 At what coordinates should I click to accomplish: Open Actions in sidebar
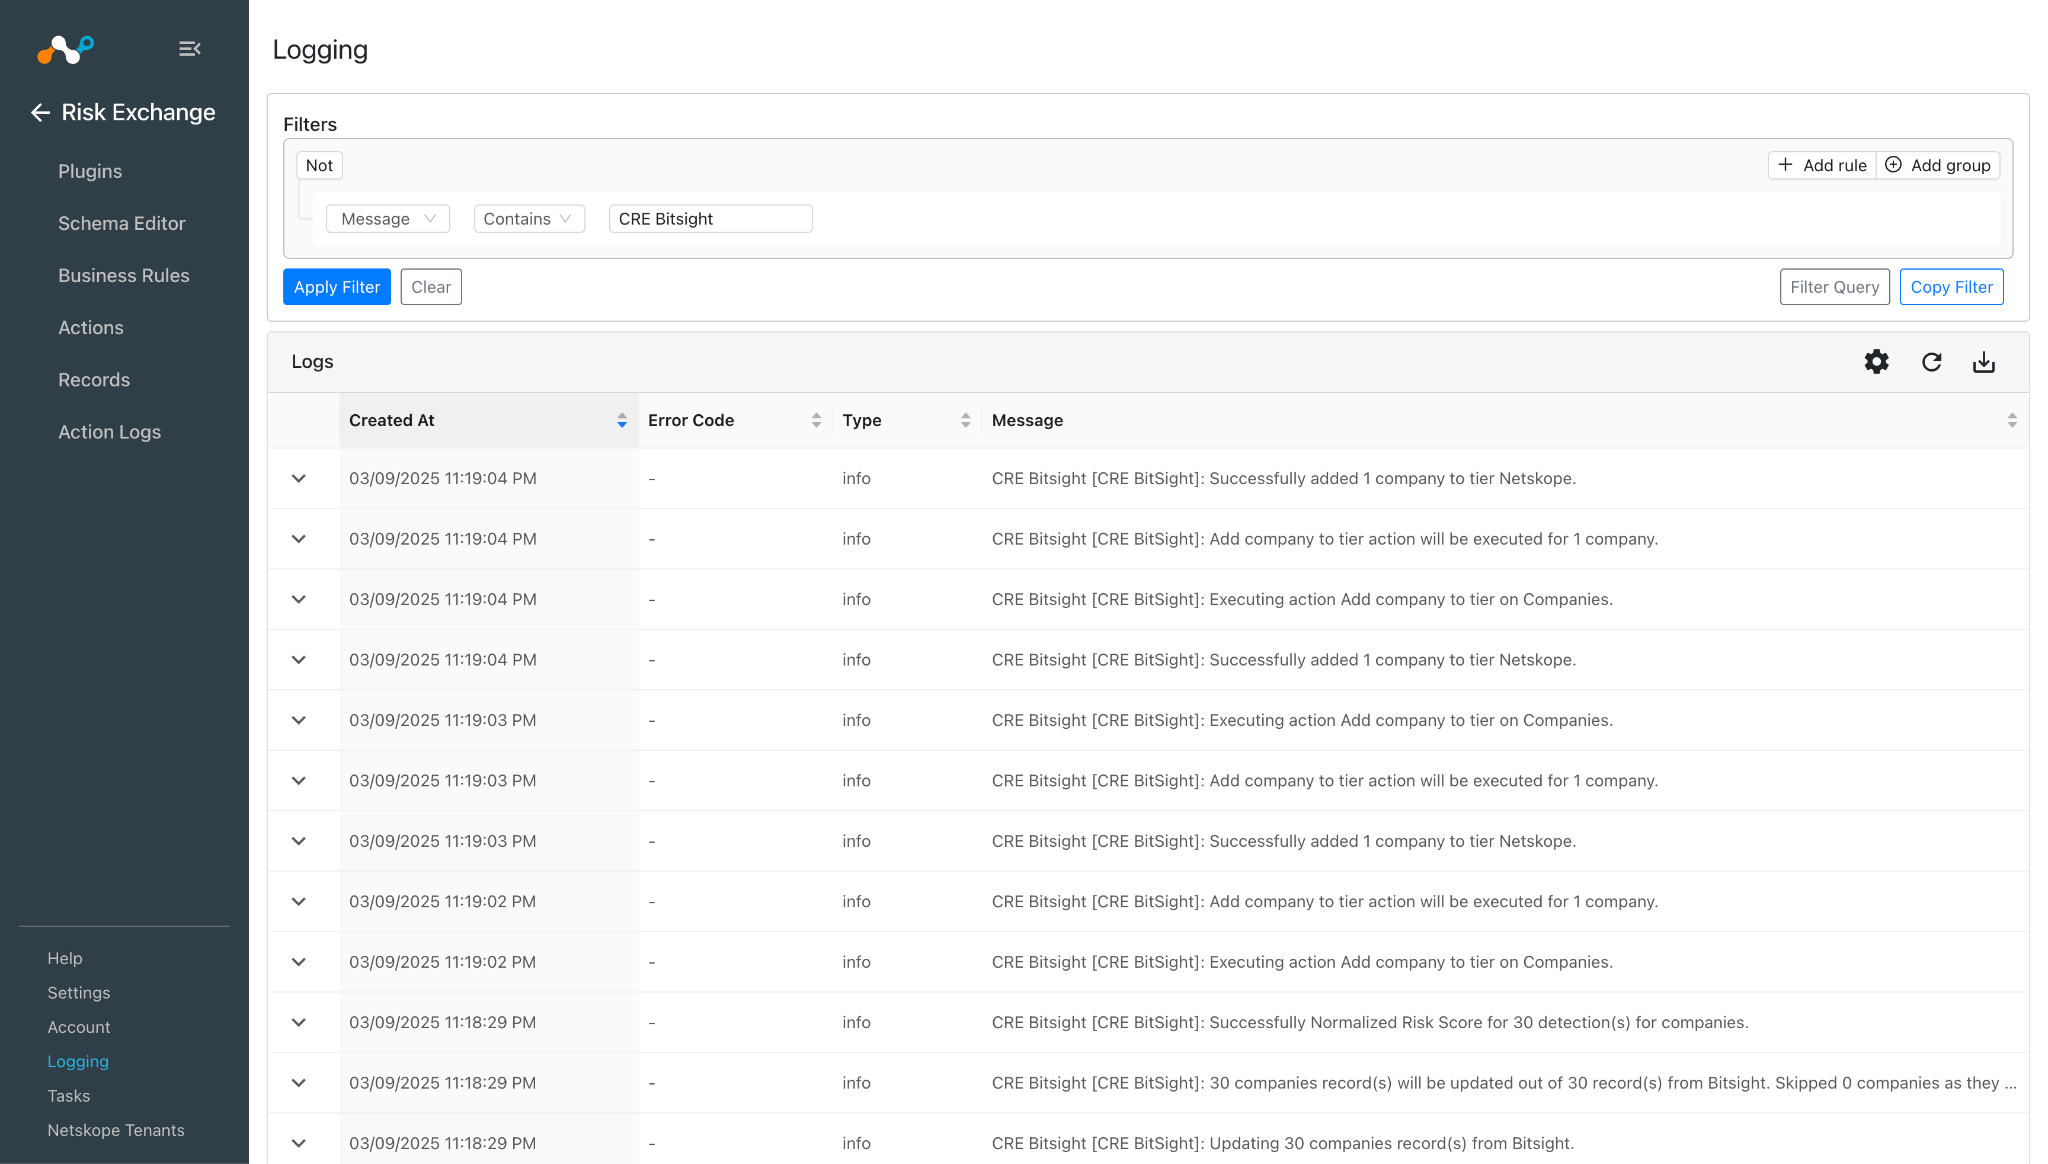click(91, 328)
